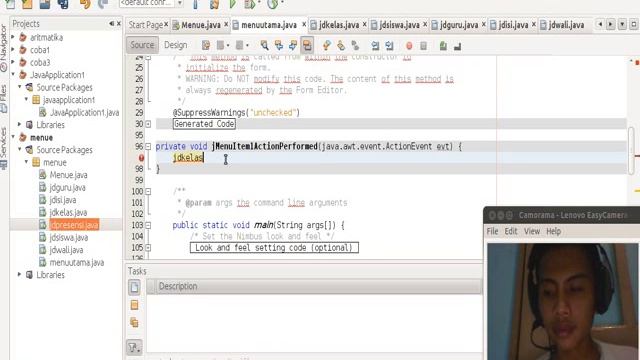
Task: Click Find Next Occurrence icon
Action: 293,45
